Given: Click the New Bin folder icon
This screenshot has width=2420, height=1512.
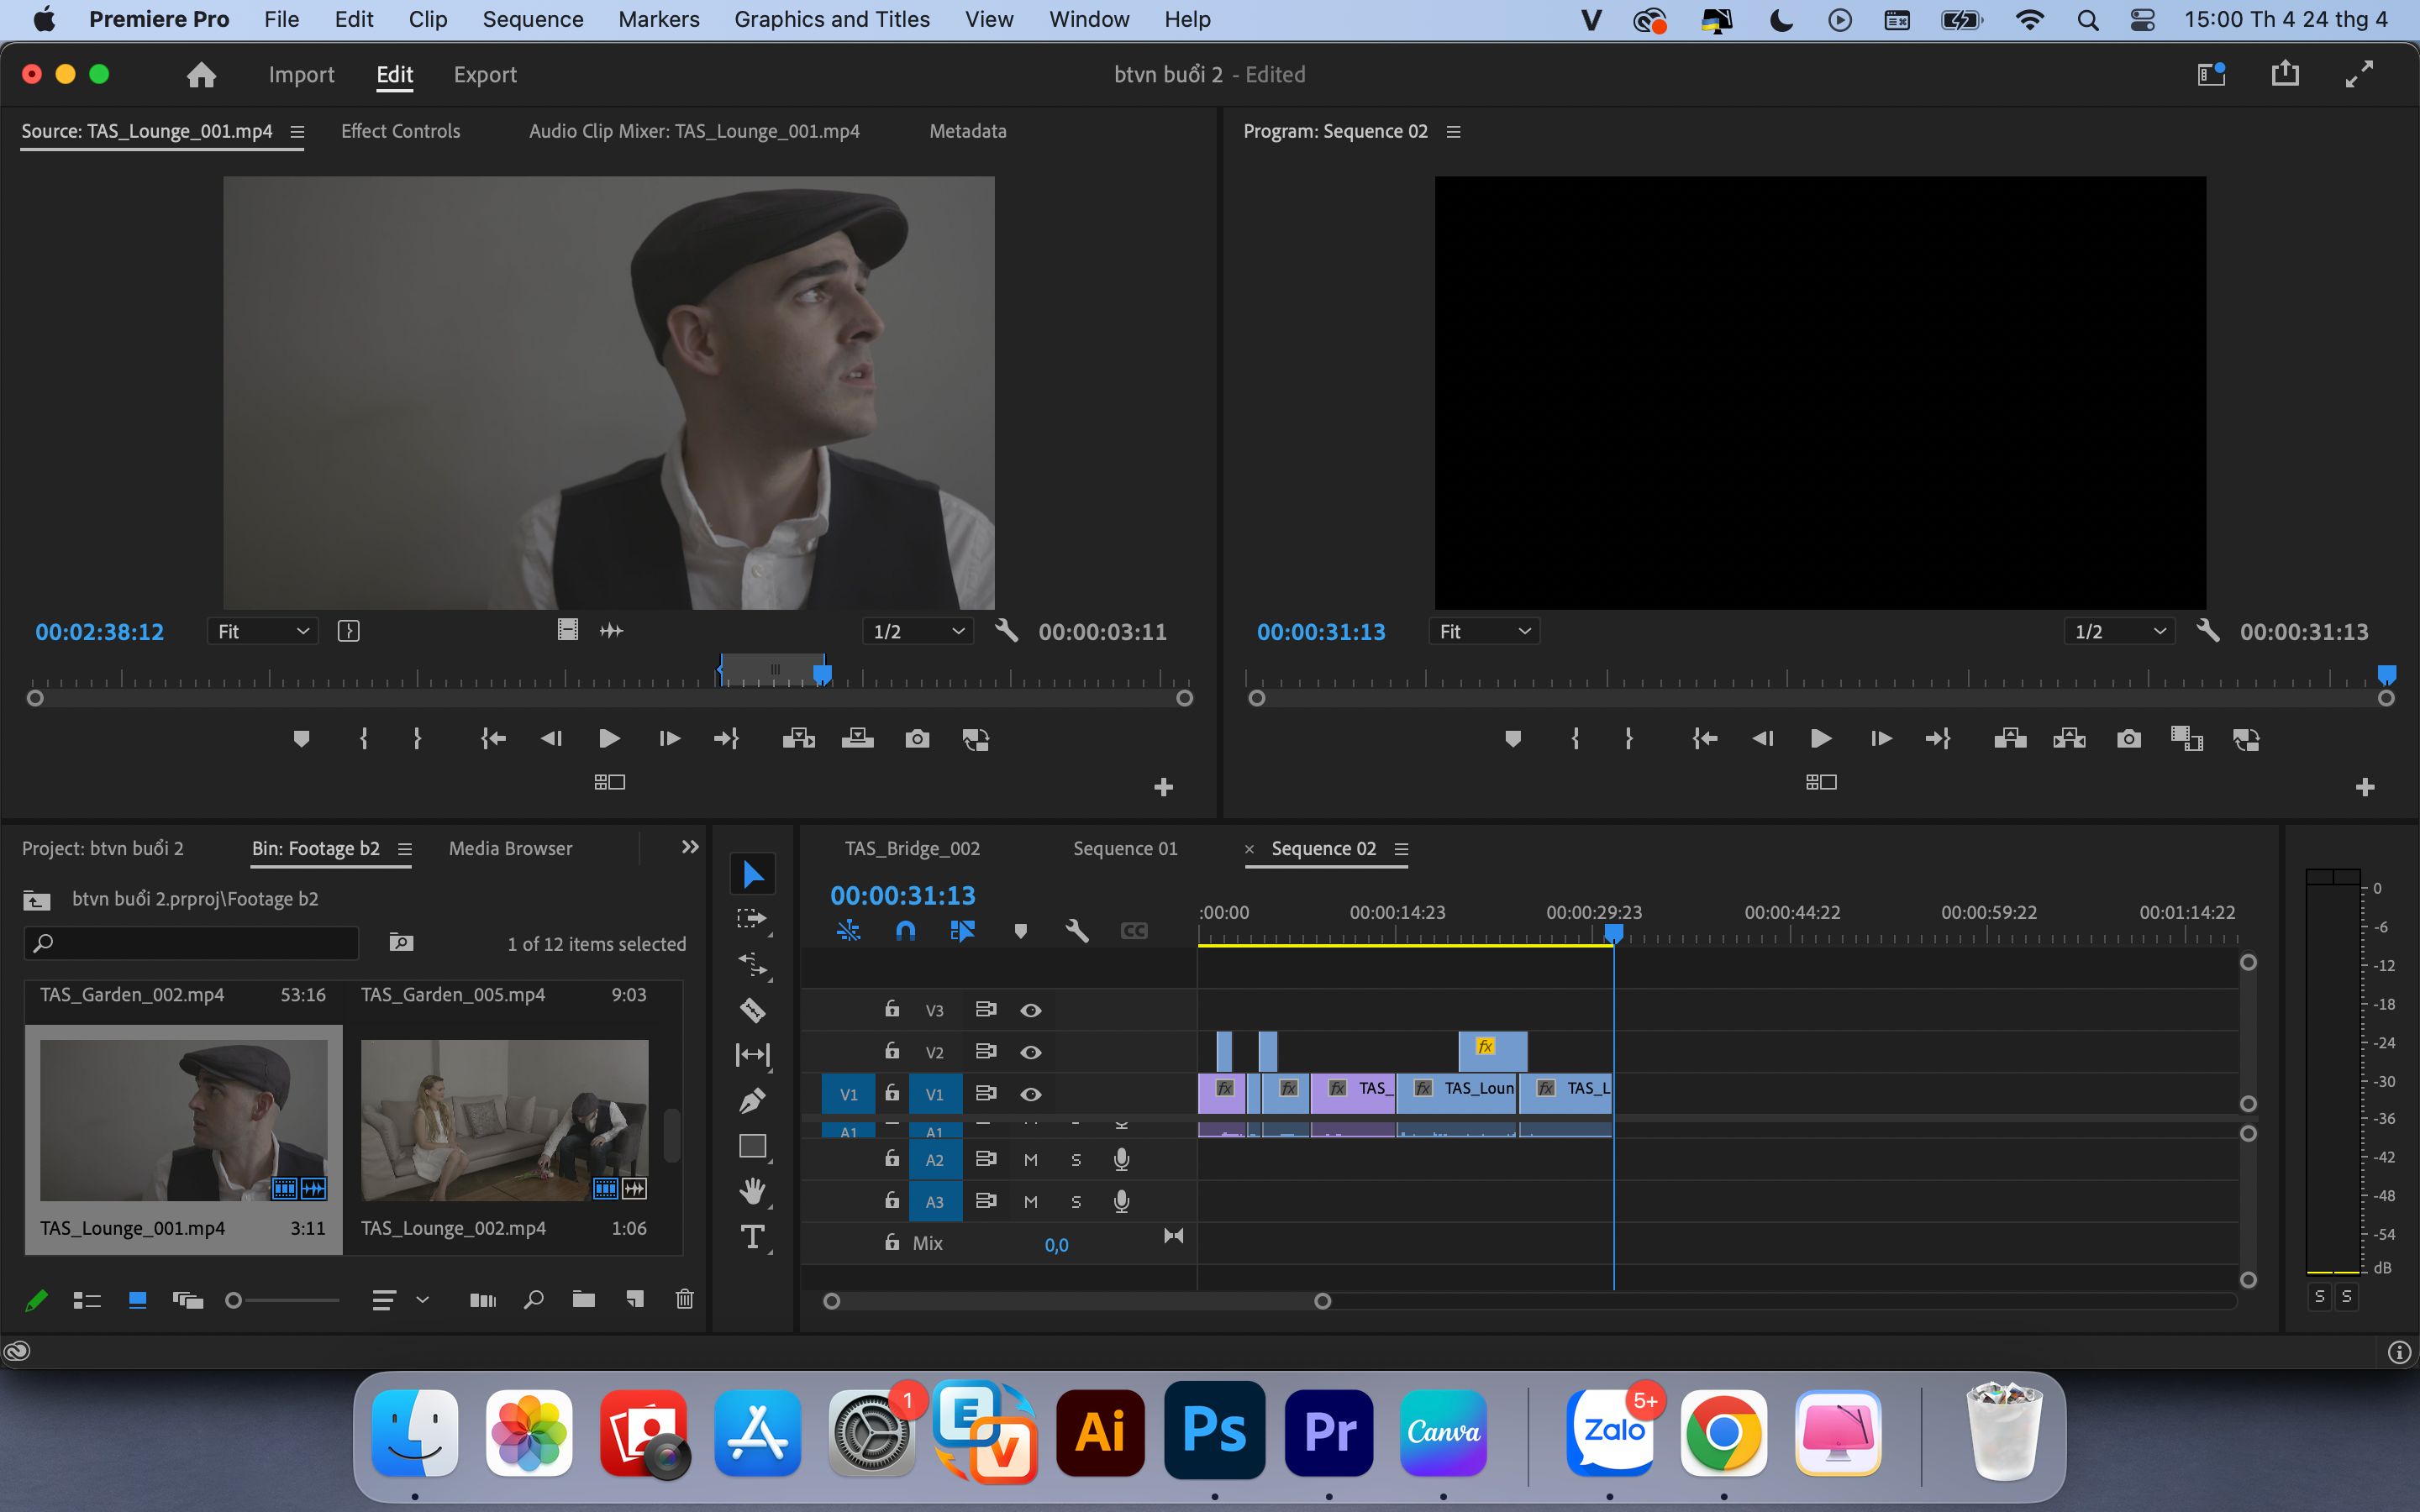Looking at the screenshot, I should pyautogui.click(x=584, y=1300).
